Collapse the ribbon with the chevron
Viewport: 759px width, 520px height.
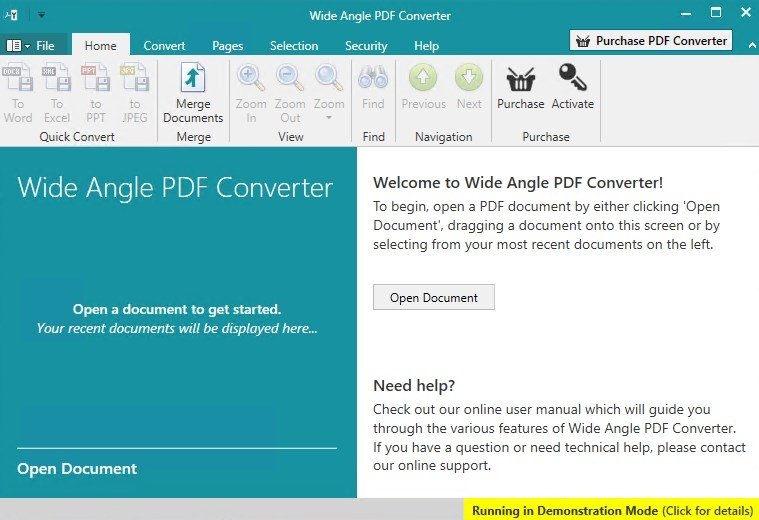point(752,45)
